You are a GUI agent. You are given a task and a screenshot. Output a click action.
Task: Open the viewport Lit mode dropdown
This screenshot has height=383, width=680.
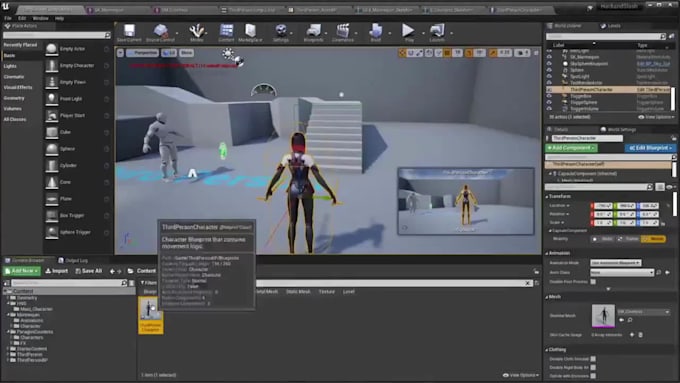169,53
